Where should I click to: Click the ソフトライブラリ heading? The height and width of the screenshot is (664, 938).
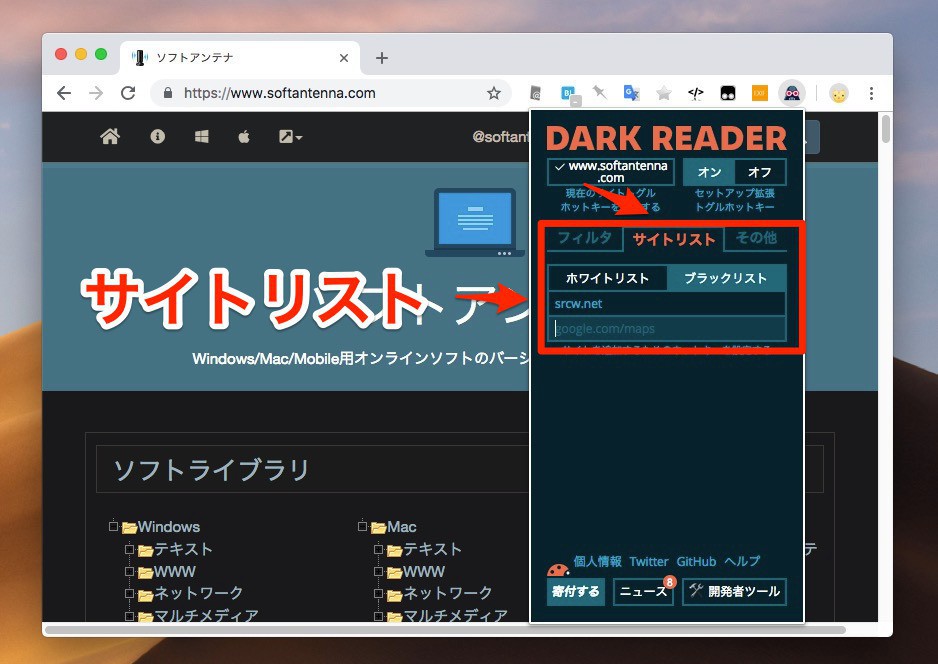tap(211, 470)
